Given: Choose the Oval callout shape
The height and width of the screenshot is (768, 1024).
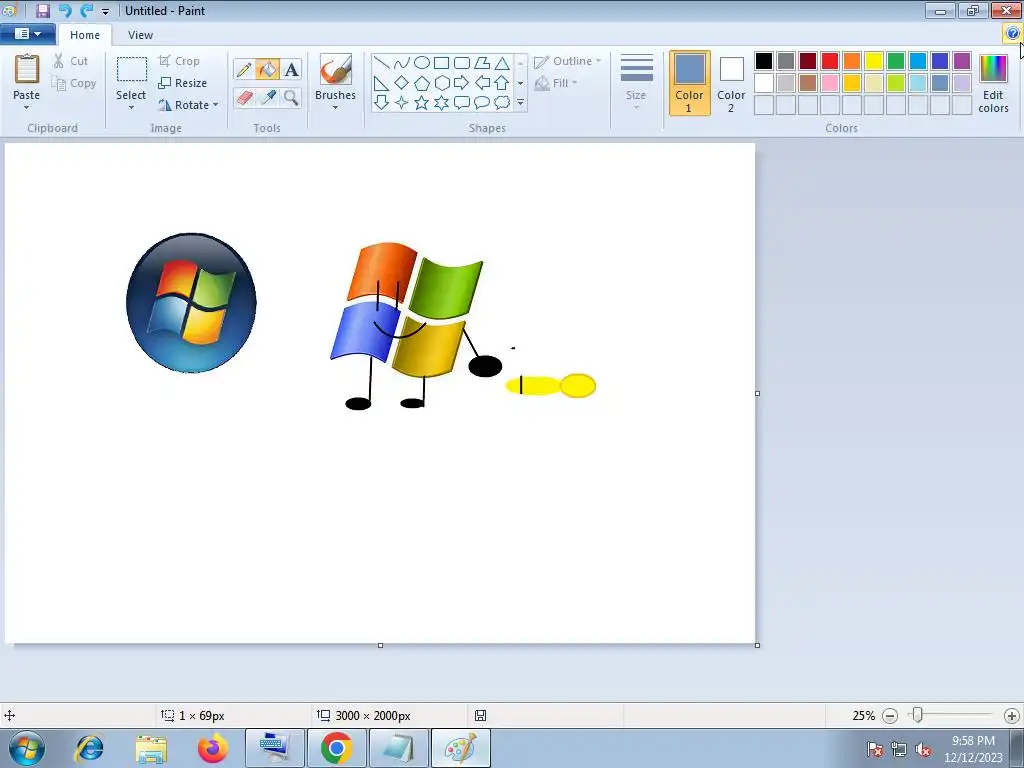Looking at the screenshot, I should tap(482, 103).
